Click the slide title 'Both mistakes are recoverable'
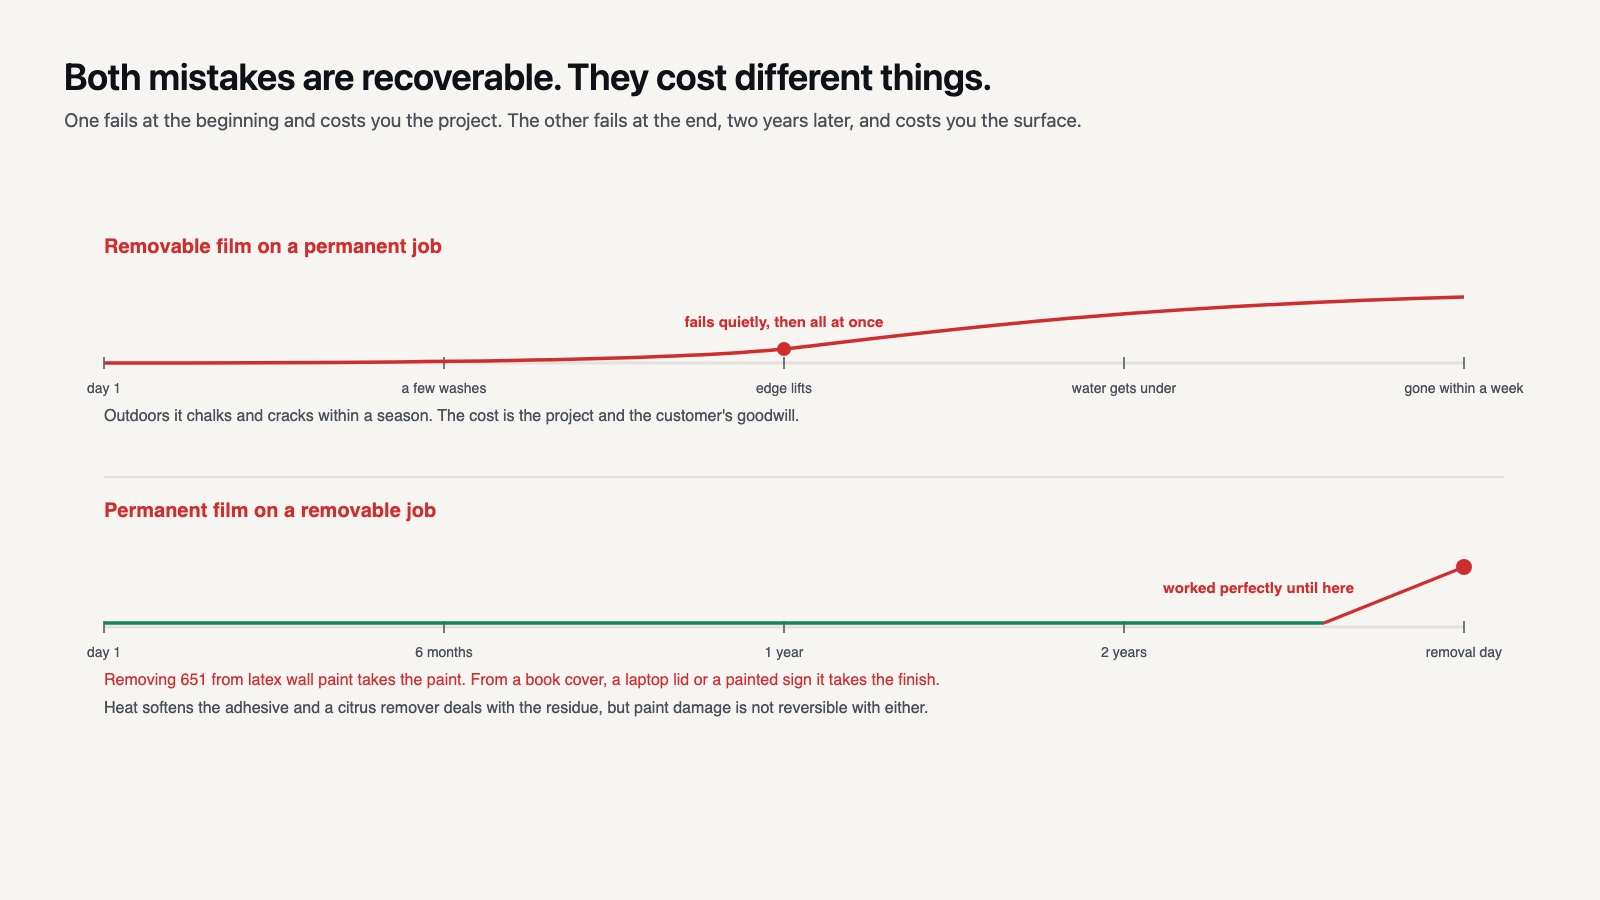 pyautogui.click(x=528, y=78)
